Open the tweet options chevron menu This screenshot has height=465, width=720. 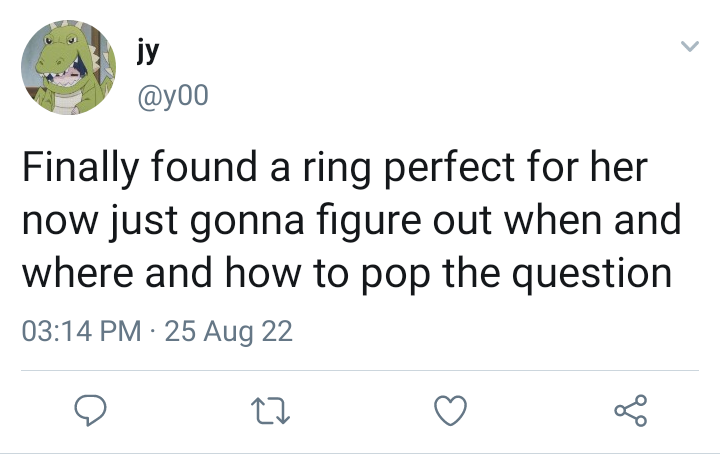click(689, 46)
